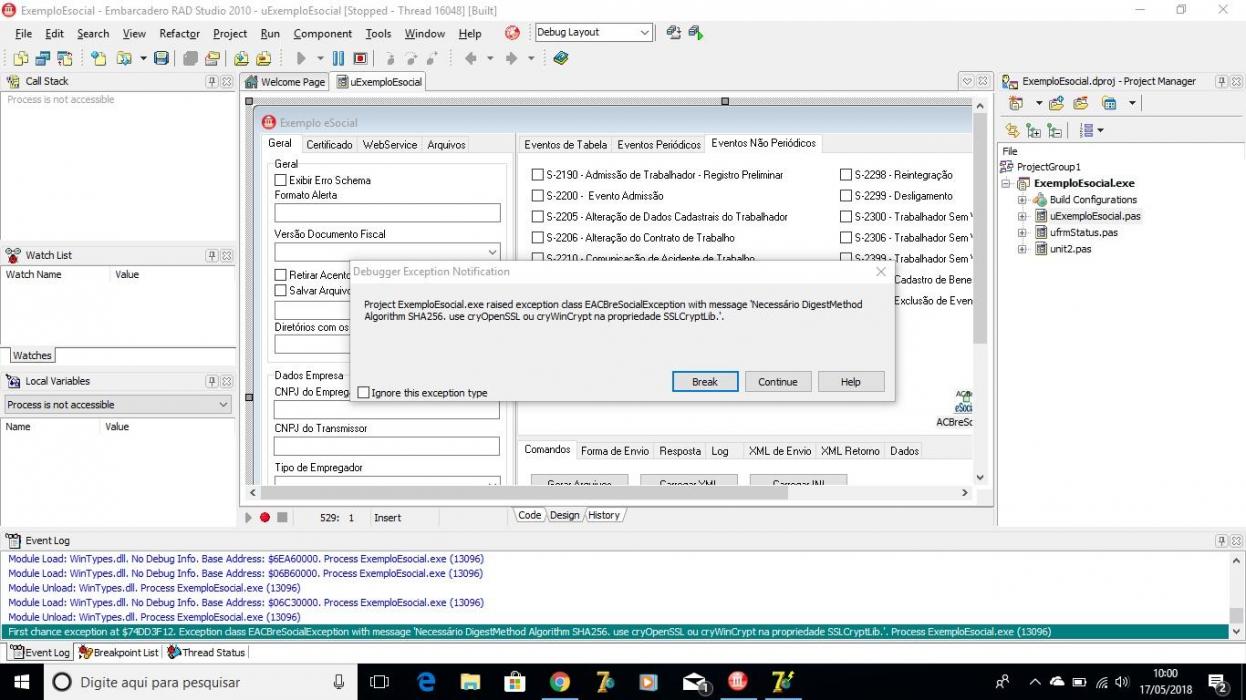
Task: Open the Refactor menu
Action: pyautogui.click(x=179, y=33)
